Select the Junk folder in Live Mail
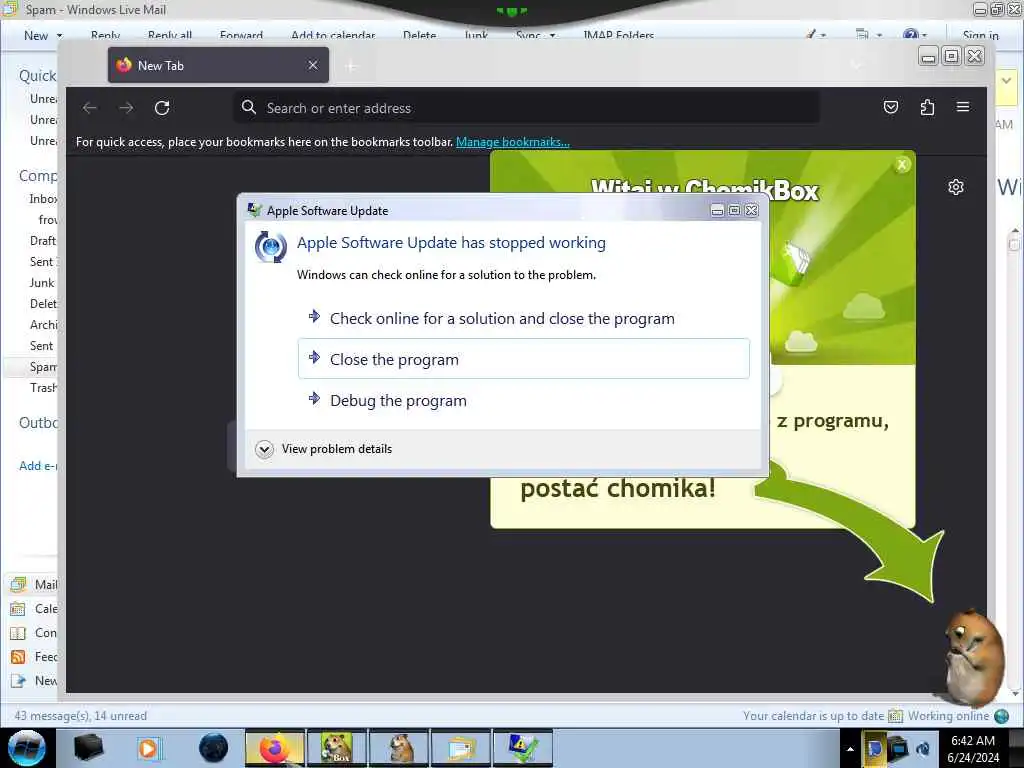The image size is (1024, 768). tap(42, 283)
